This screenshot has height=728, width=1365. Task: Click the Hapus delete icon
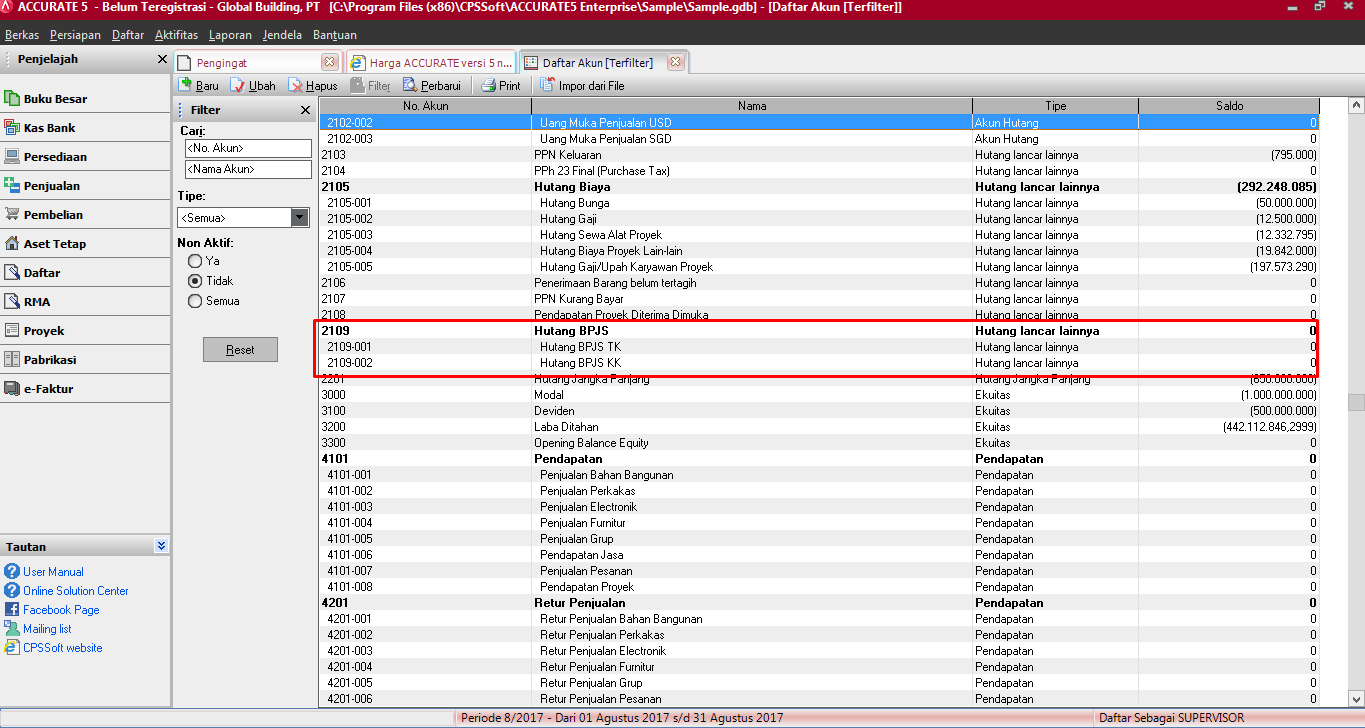click(x=296, y=86)
